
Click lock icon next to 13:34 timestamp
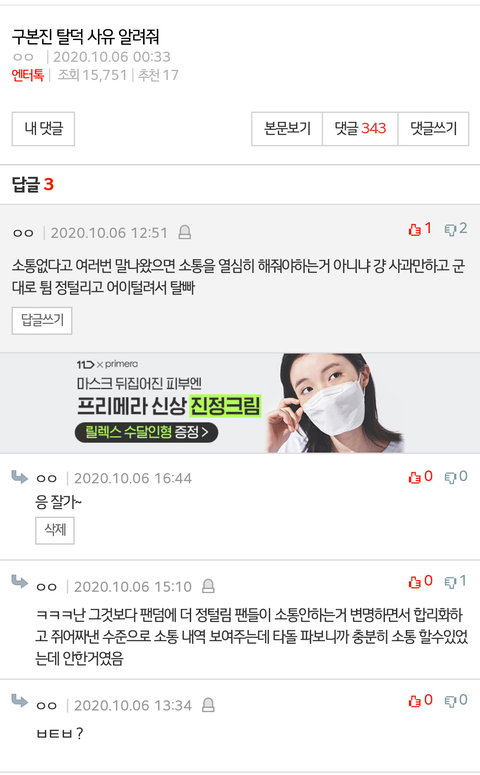pos(208,704)
